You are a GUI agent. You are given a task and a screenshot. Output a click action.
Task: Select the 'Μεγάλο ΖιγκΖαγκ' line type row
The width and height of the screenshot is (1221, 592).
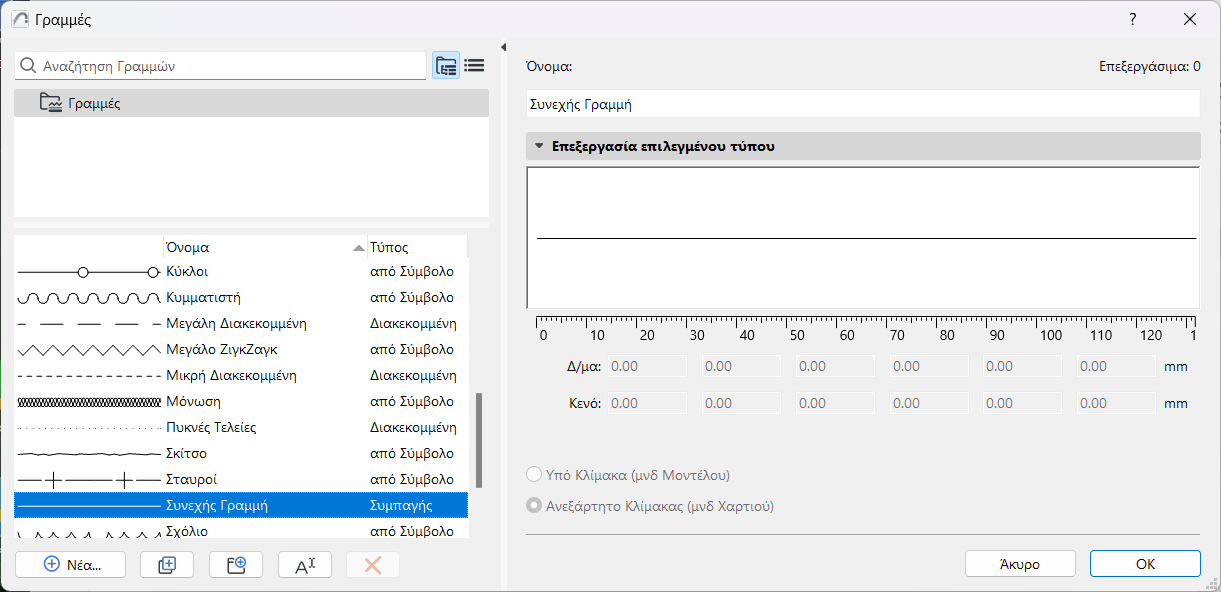click(241, 350)
